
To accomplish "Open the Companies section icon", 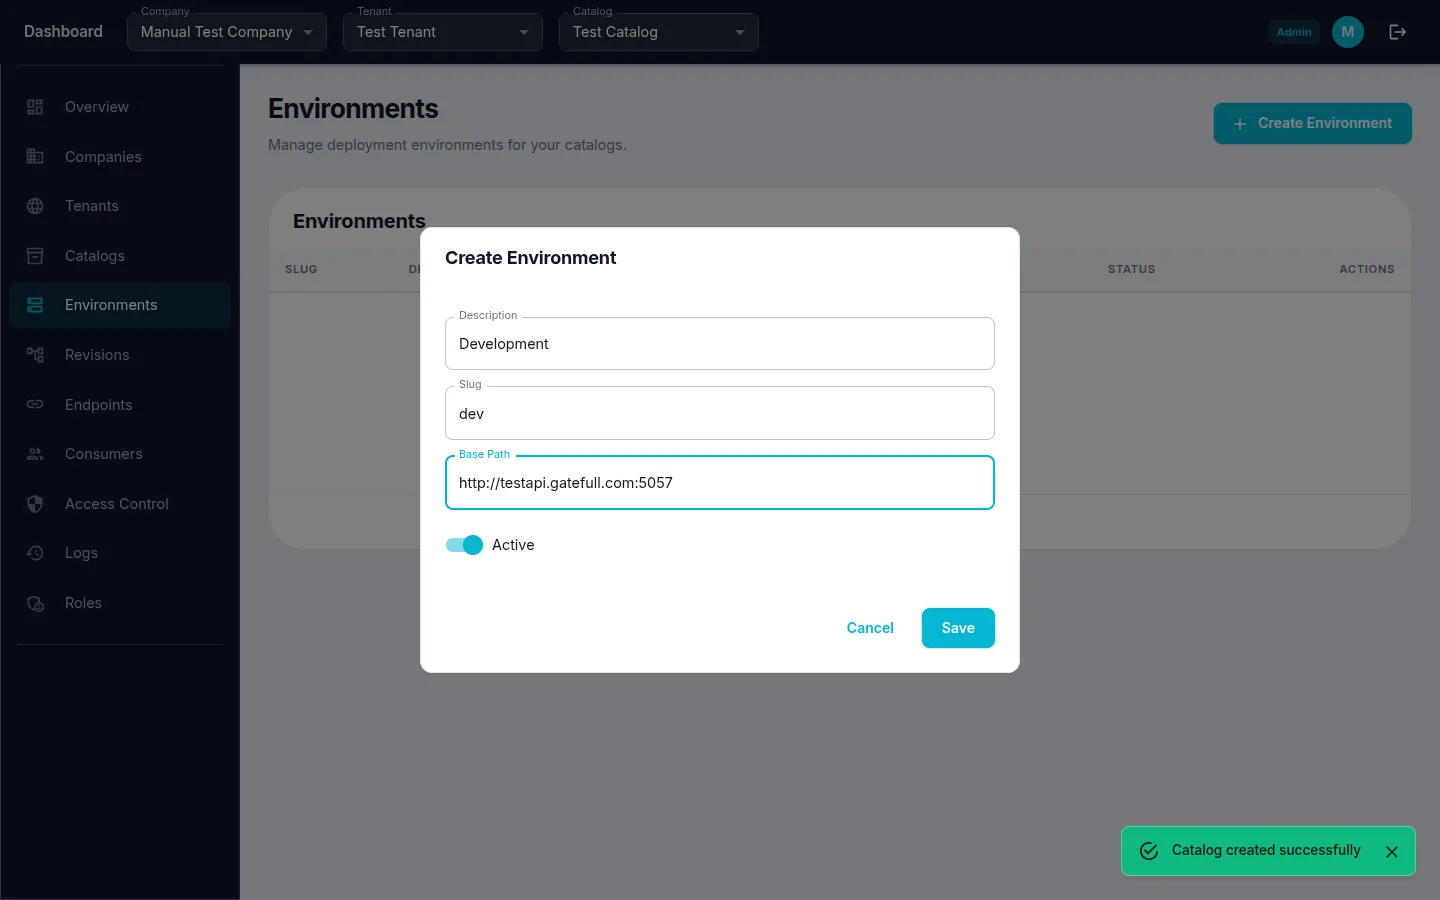I will (35, 156).
